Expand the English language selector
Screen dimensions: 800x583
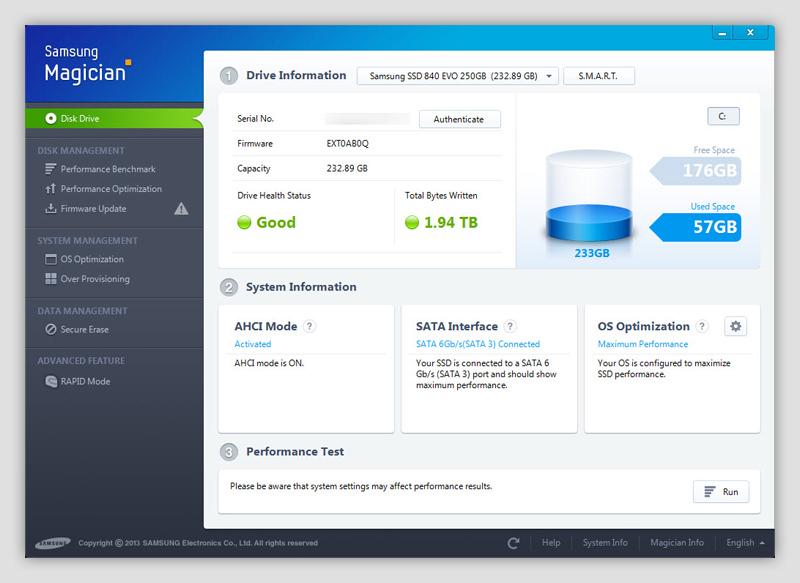pyautogui.click(x=745, y=543)
